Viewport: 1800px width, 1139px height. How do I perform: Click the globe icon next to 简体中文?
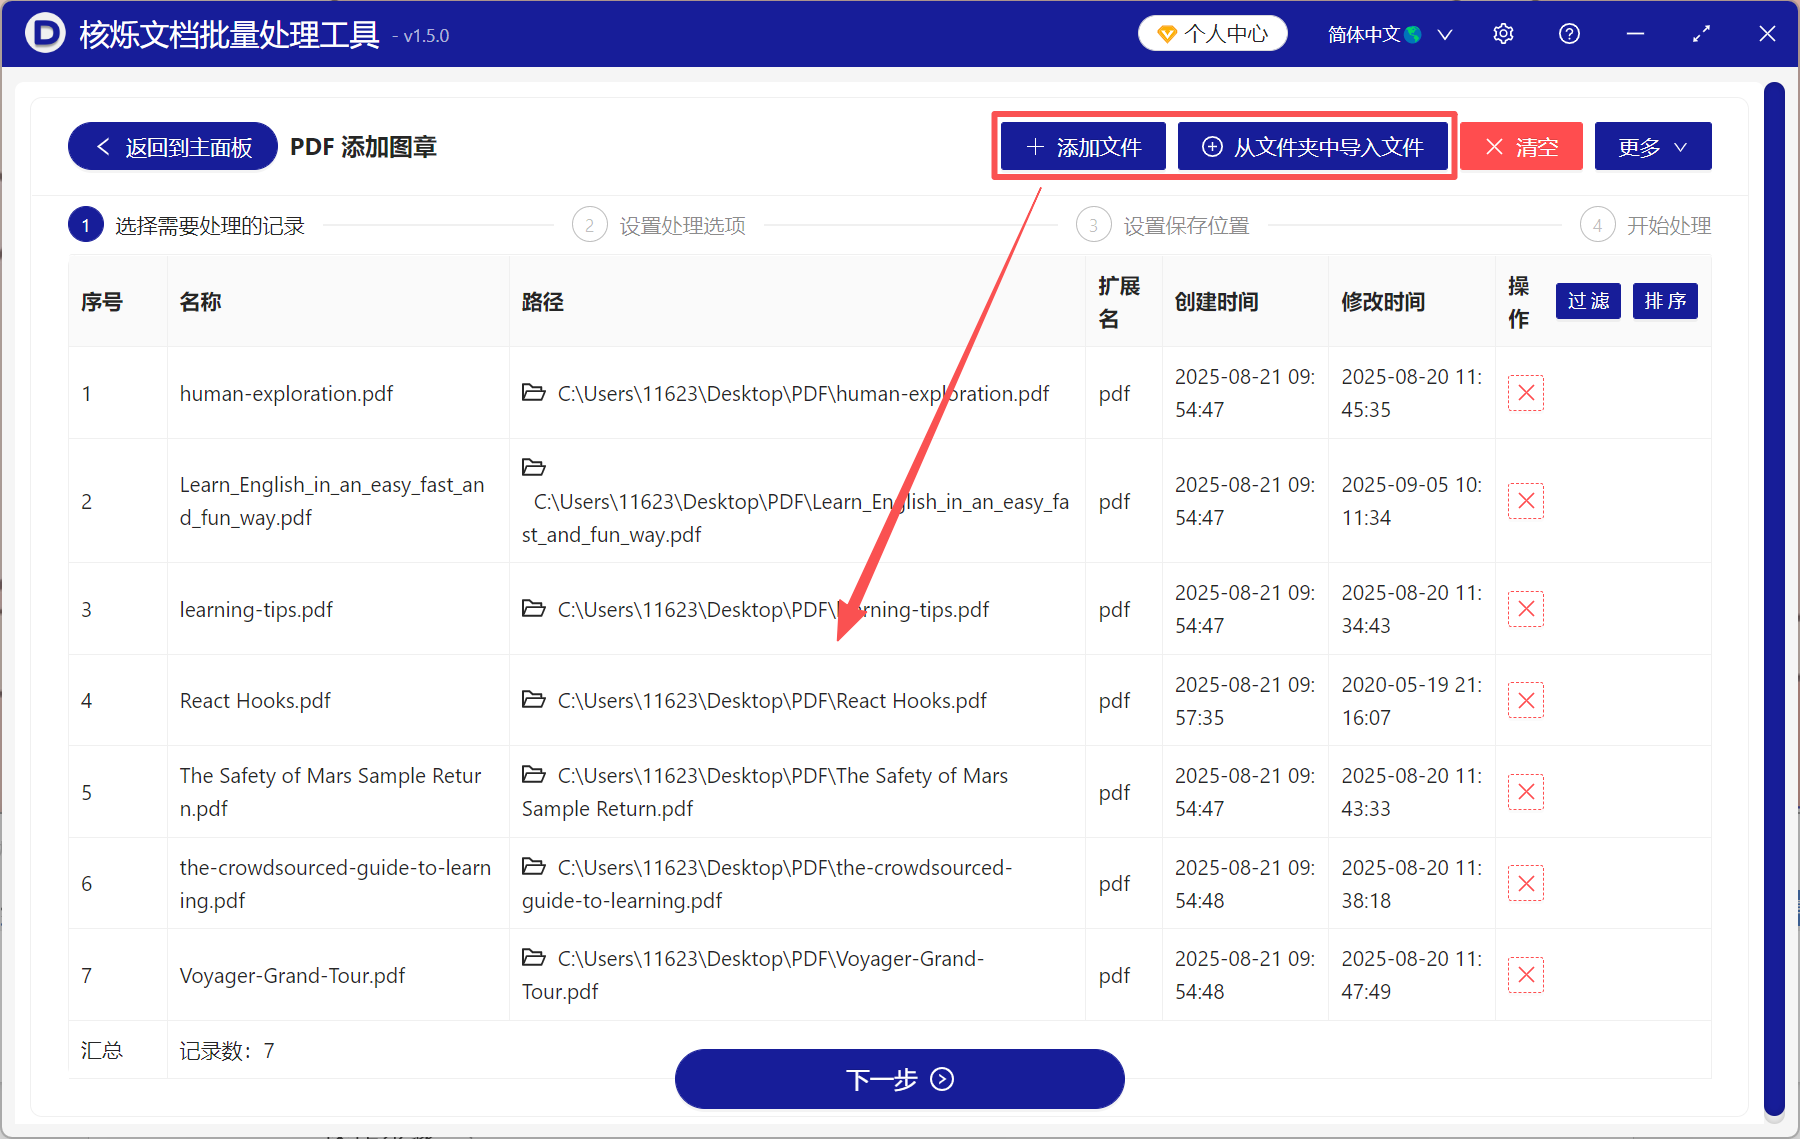click(x=1413, y=33)
